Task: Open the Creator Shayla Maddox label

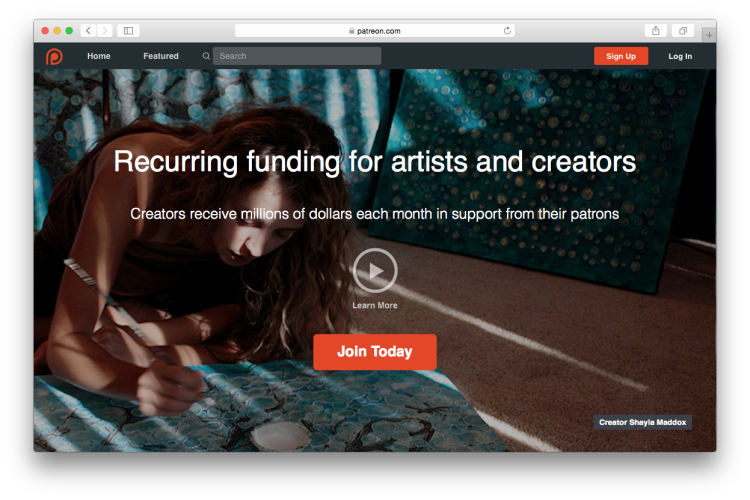Action: [643, 422]
